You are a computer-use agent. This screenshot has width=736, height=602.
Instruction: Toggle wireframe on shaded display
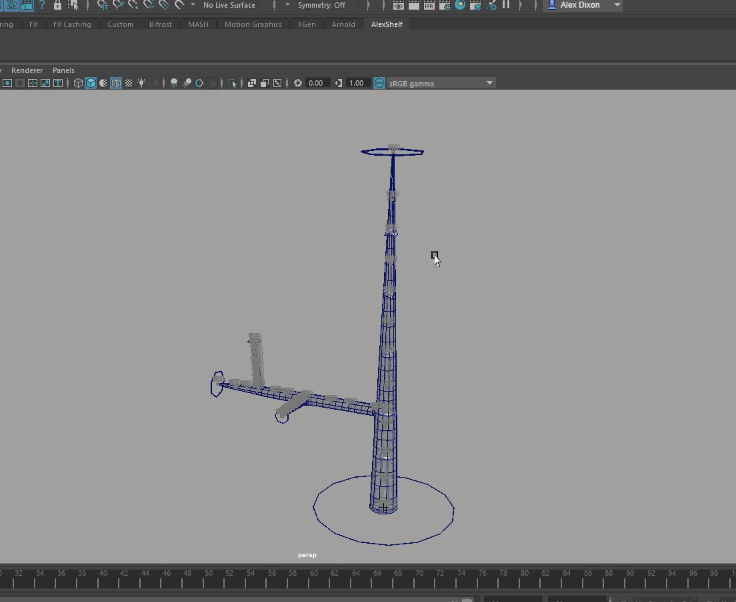116,83
